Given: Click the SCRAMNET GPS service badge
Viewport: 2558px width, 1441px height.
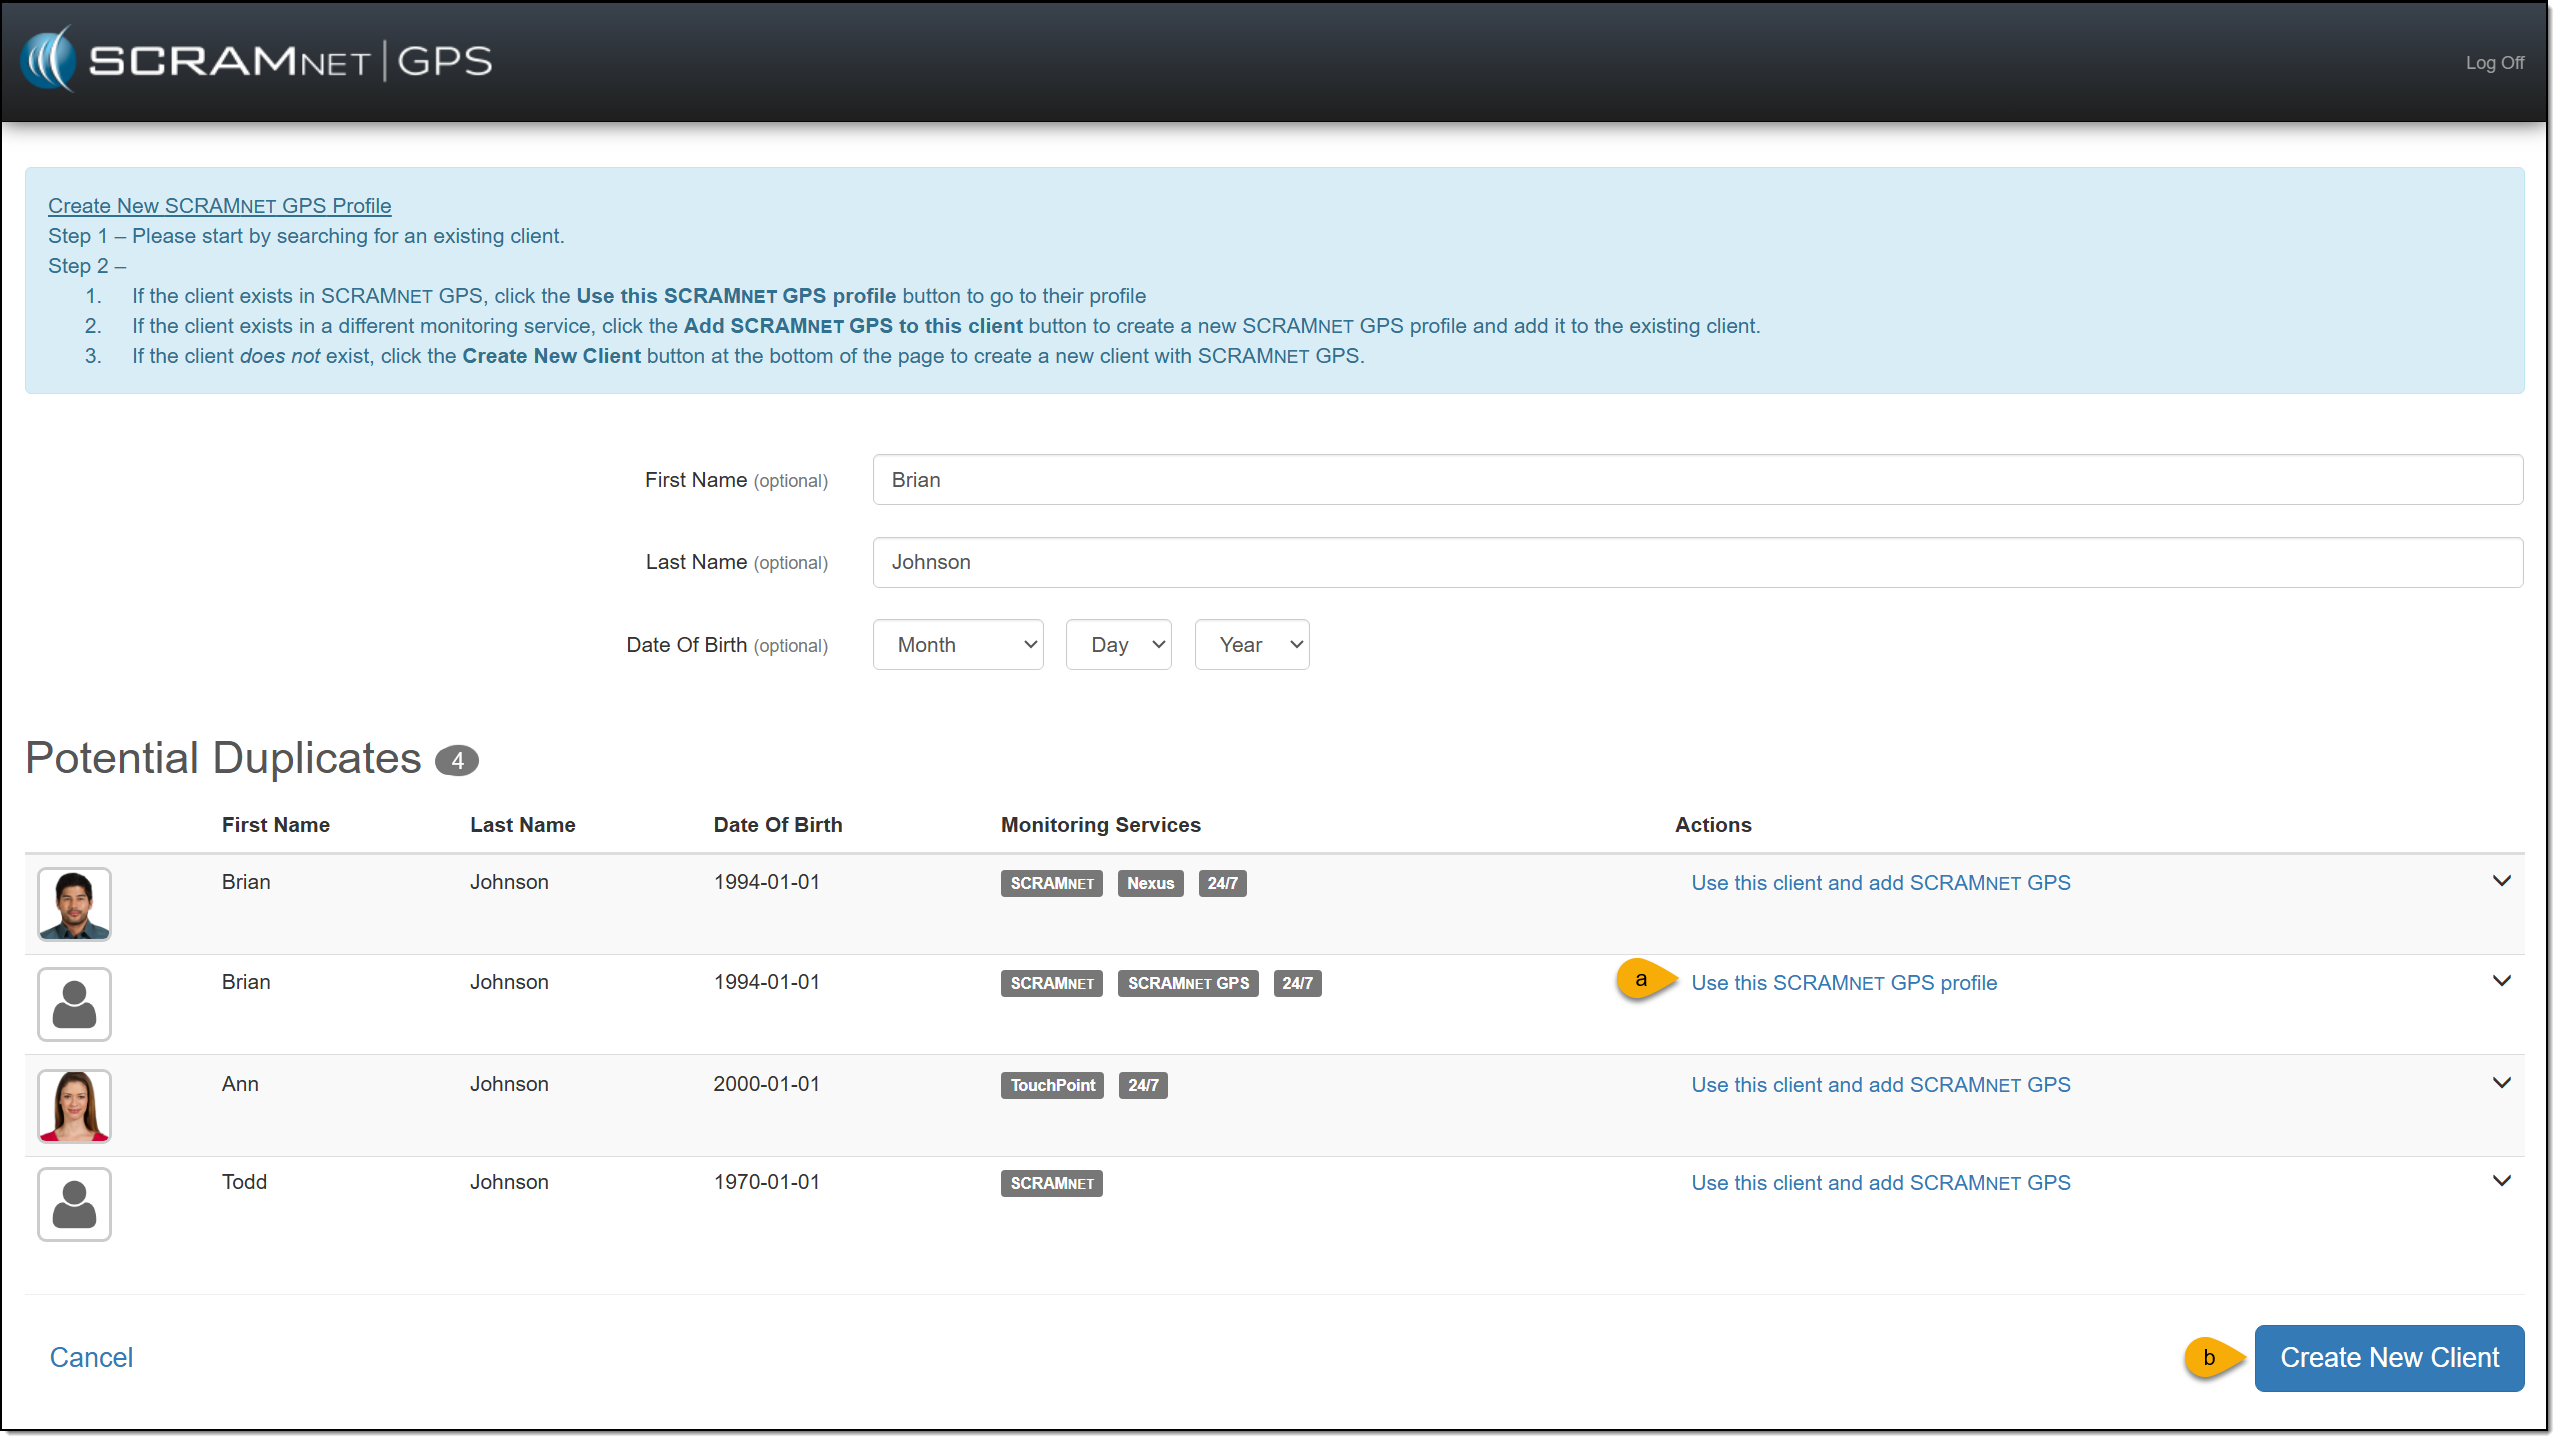Looking at the screenshot, I should coord(1188,984).
